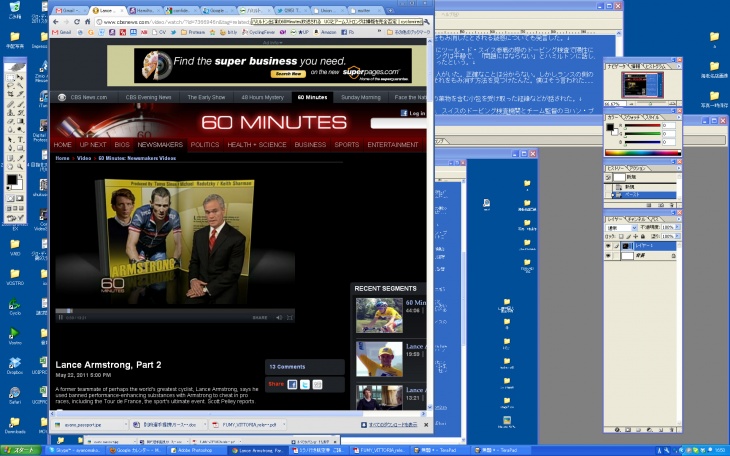This screenshot has width=730, height=456.
Task: Switch to the Channels tab in Photoshop
Action: coord(636,219)
